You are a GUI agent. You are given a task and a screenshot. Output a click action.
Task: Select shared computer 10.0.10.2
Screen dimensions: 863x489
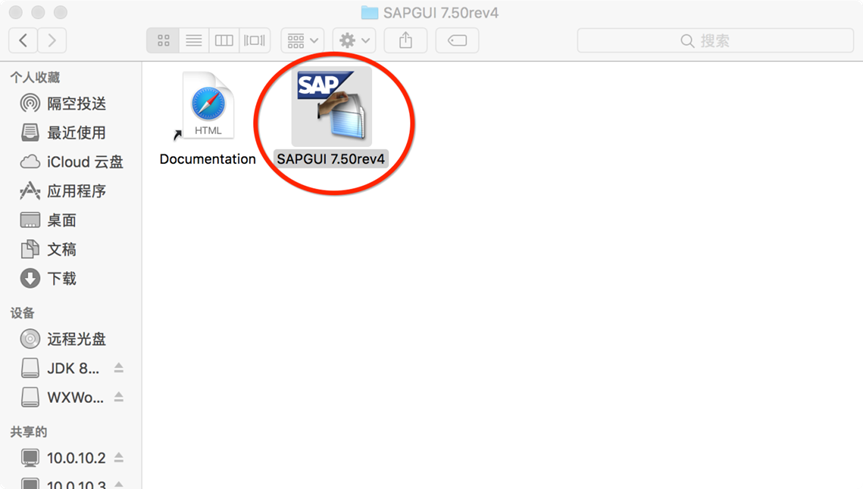(63, 458)
